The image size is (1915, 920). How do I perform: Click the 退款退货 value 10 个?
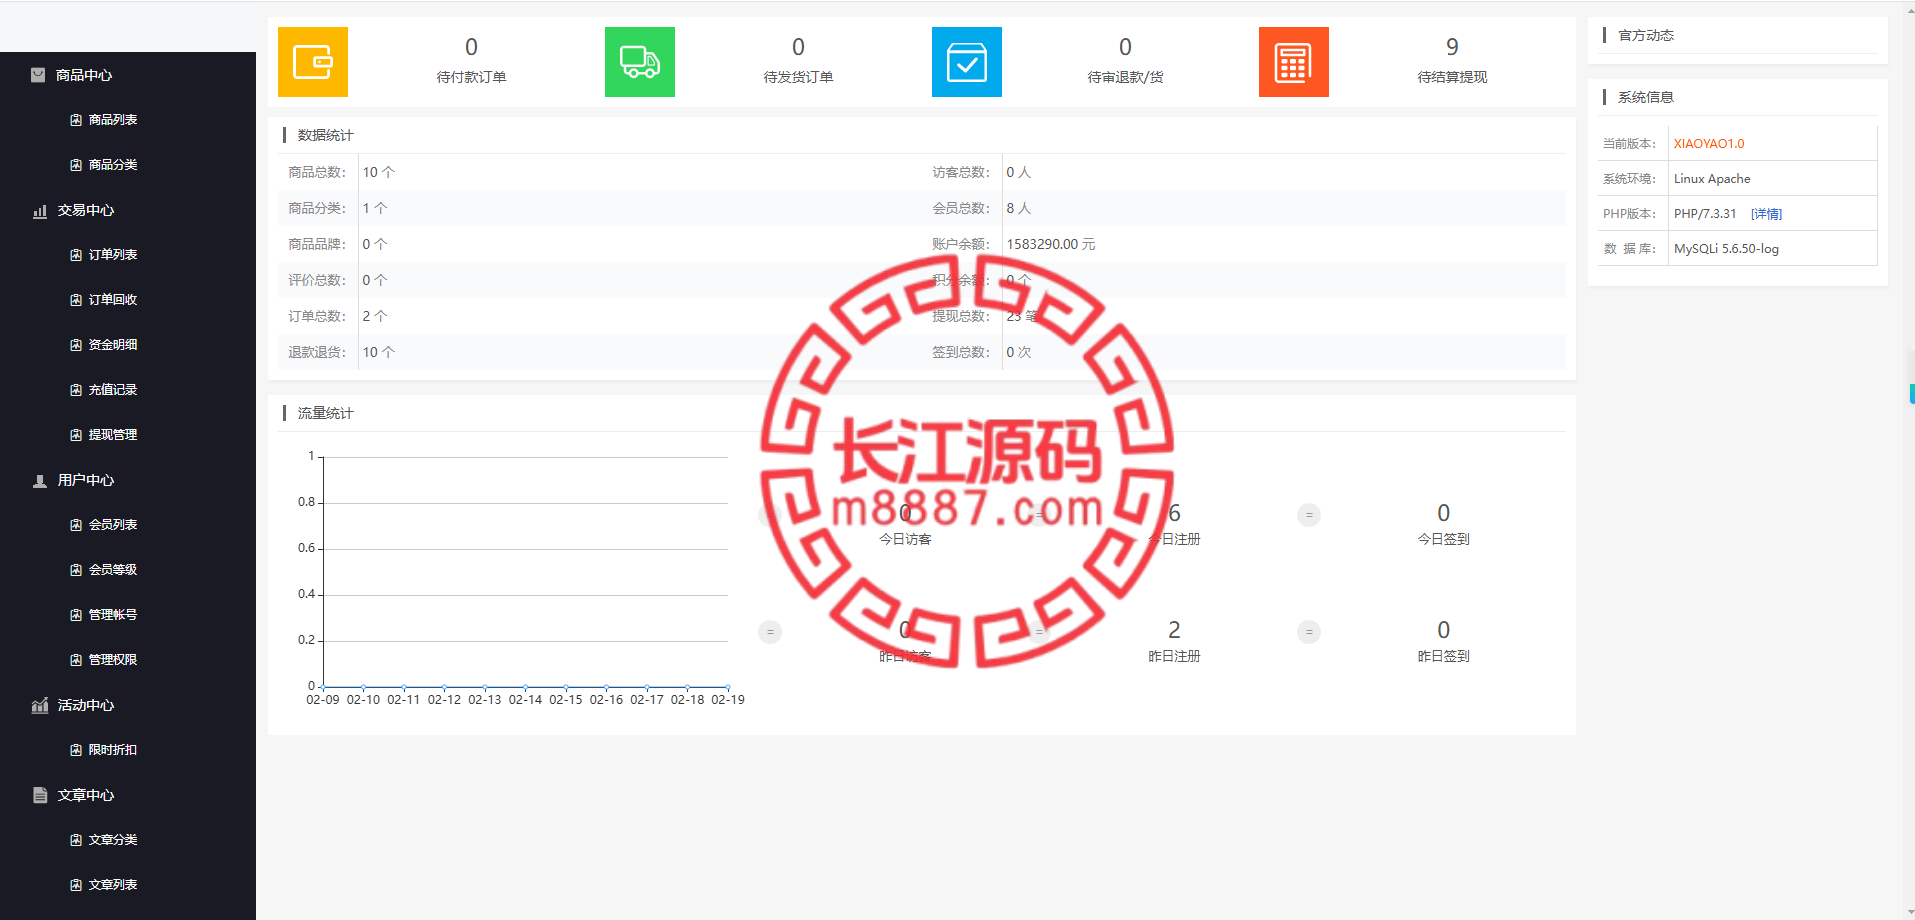(379, 352)
